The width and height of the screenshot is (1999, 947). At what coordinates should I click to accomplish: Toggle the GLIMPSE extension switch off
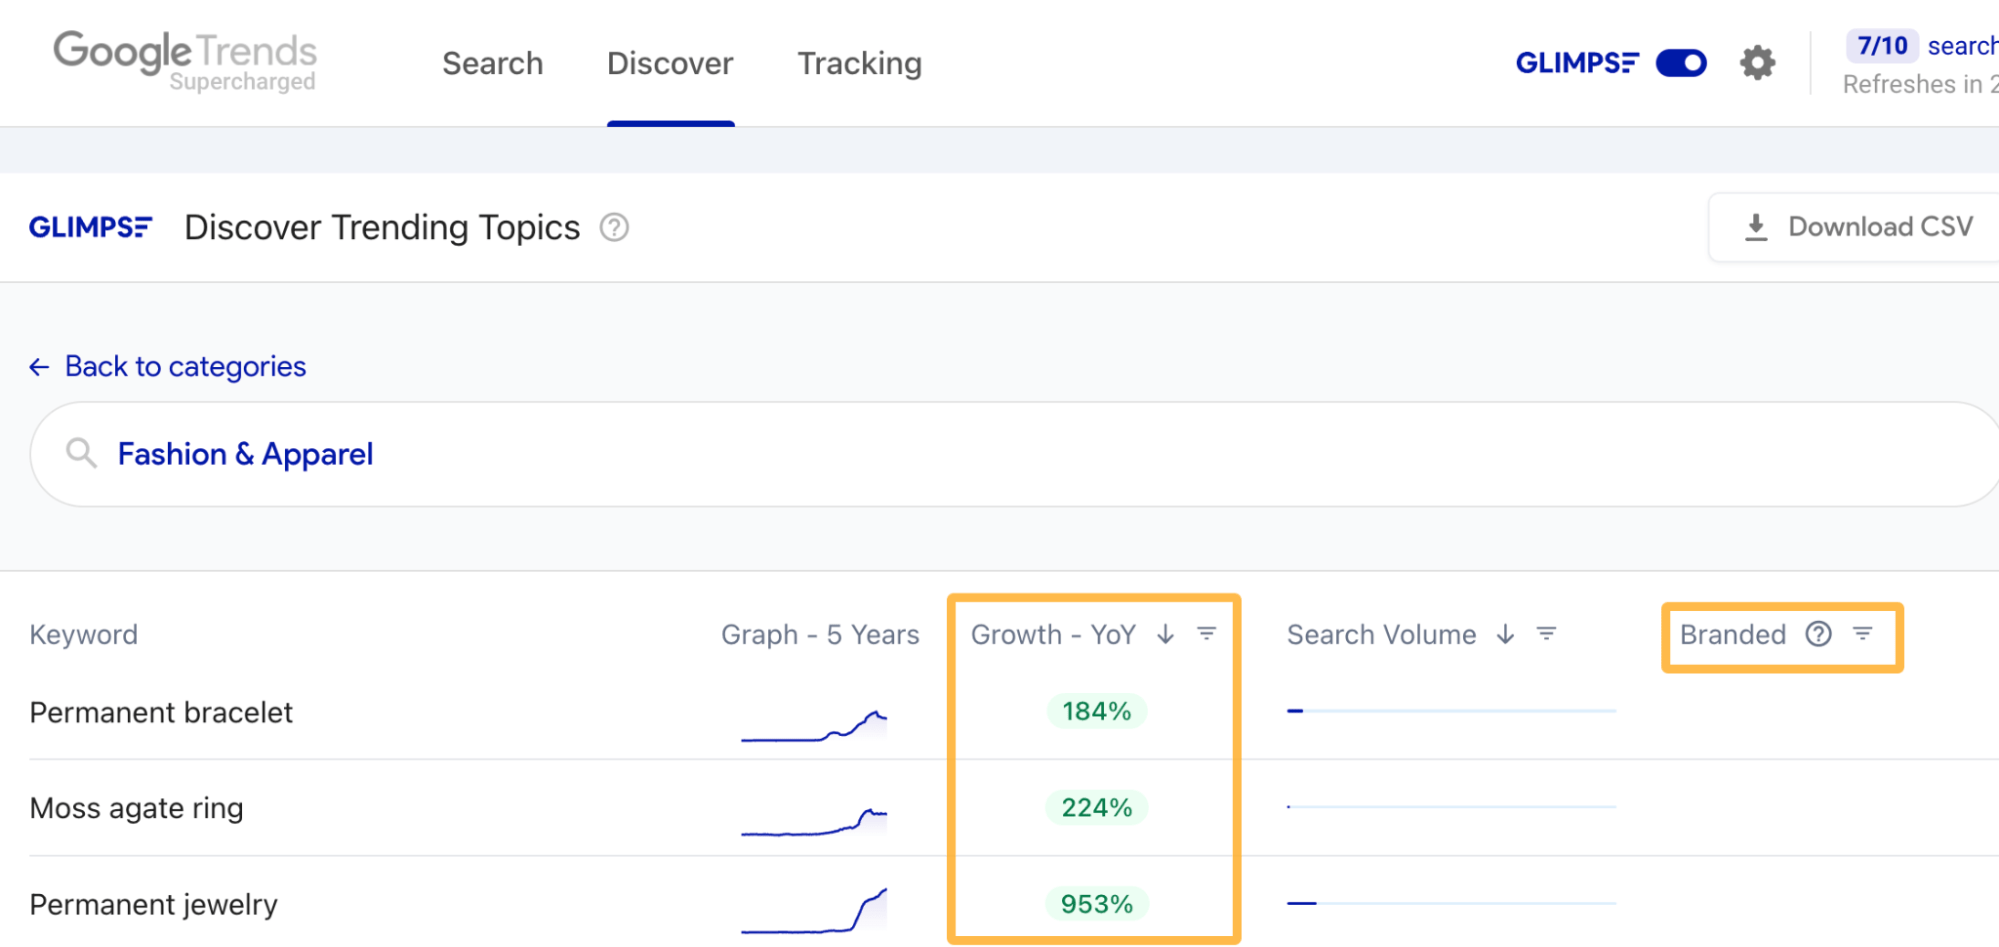coord(1680,62)
